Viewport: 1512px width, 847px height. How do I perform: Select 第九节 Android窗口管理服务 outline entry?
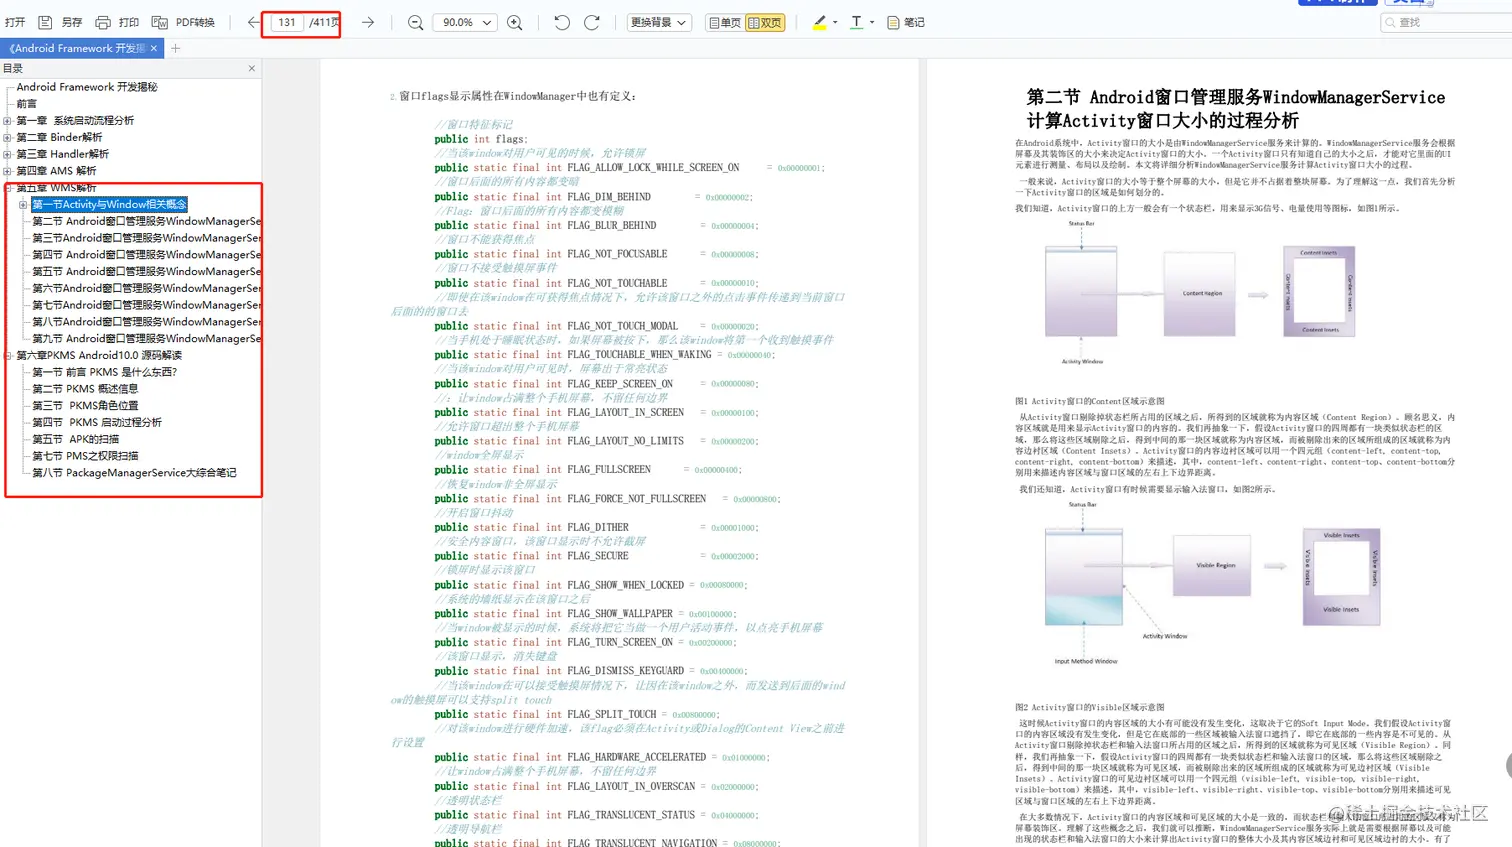click(147, 338)
